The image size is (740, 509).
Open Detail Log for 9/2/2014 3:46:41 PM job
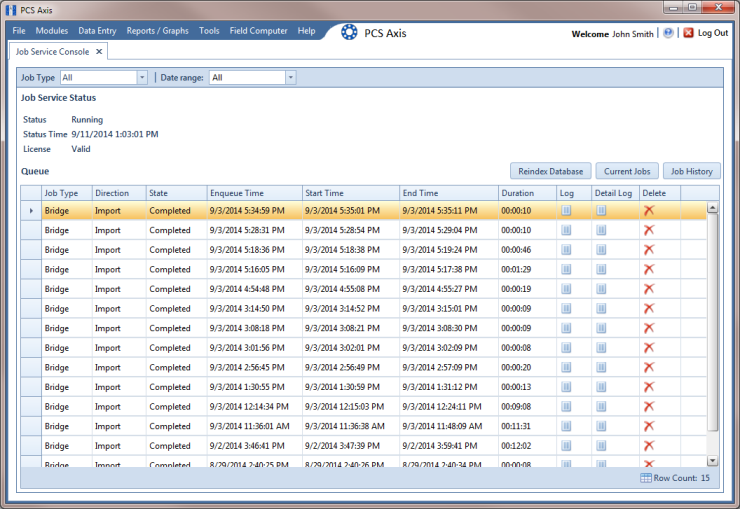(x=601, y=446)
